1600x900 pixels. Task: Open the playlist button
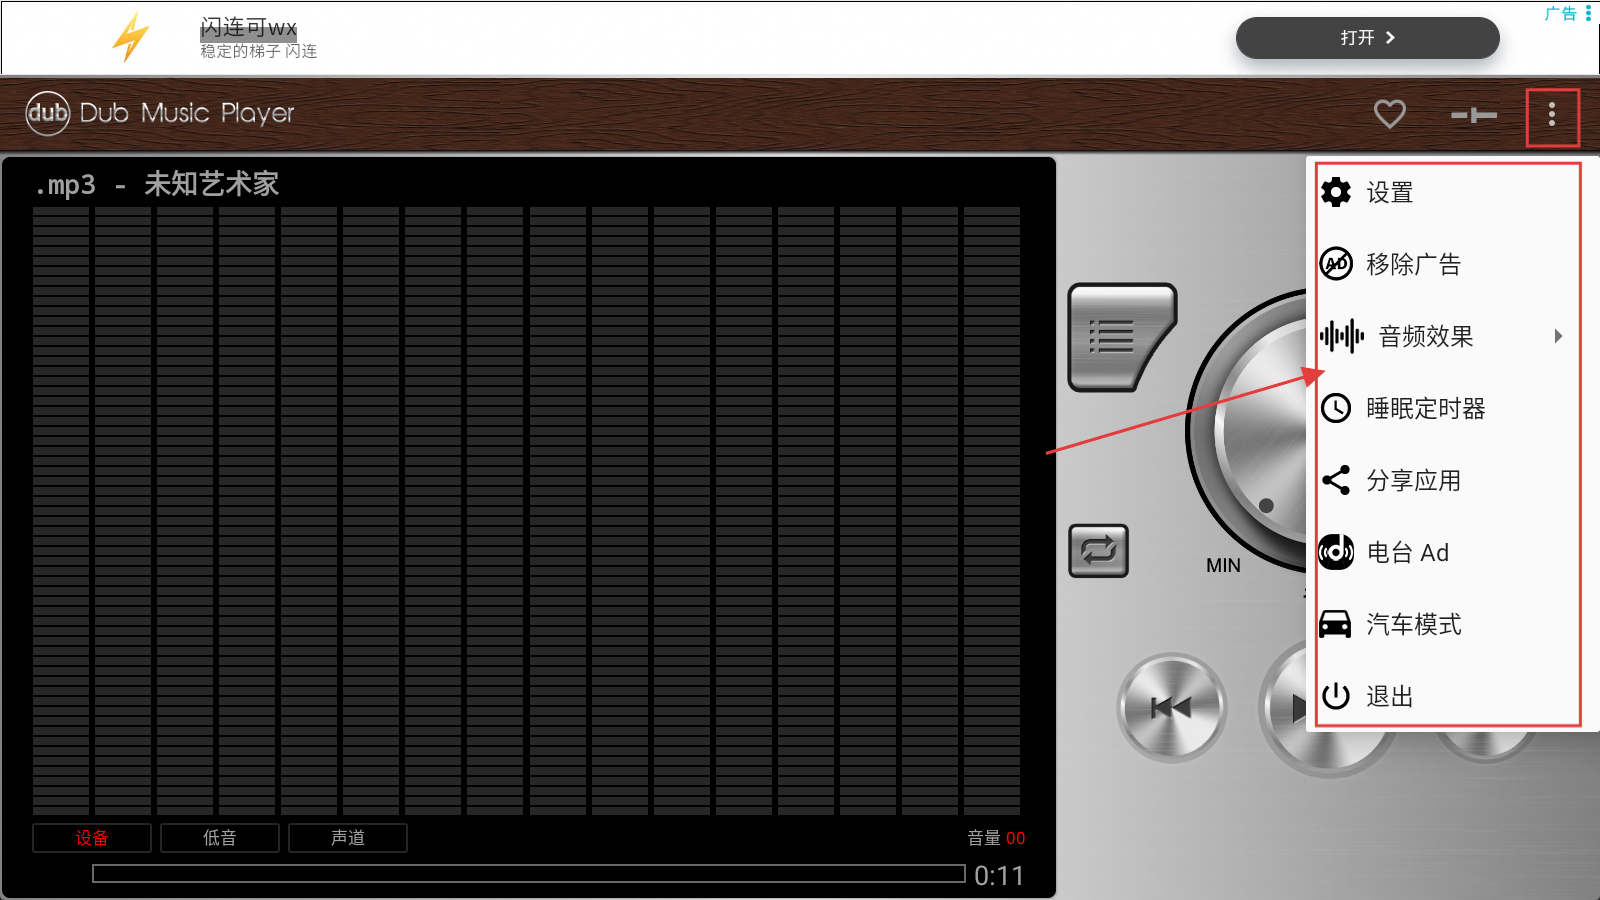[x=1120, y=337]
